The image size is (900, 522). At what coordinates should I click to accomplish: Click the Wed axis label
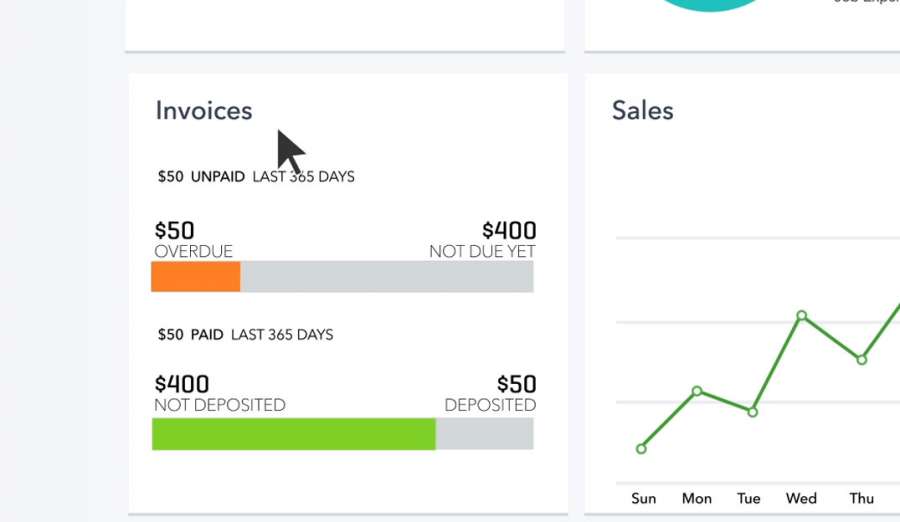pos(801,498)
